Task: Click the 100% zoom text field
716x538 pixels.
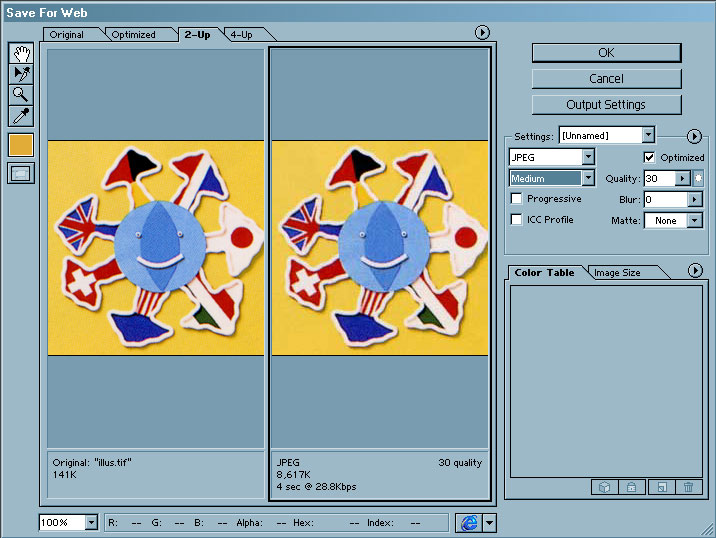Action: pos(62,522)
